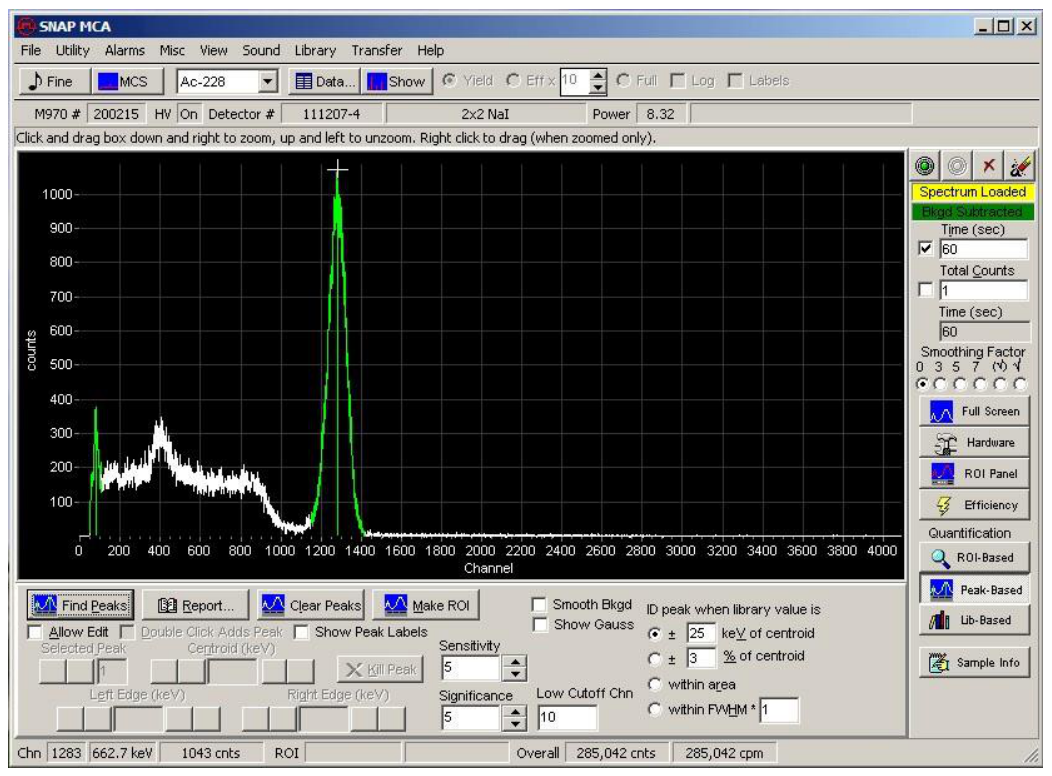
Task: Open the Utility menu
Action: pyautogui.click(x=72, y=50)
